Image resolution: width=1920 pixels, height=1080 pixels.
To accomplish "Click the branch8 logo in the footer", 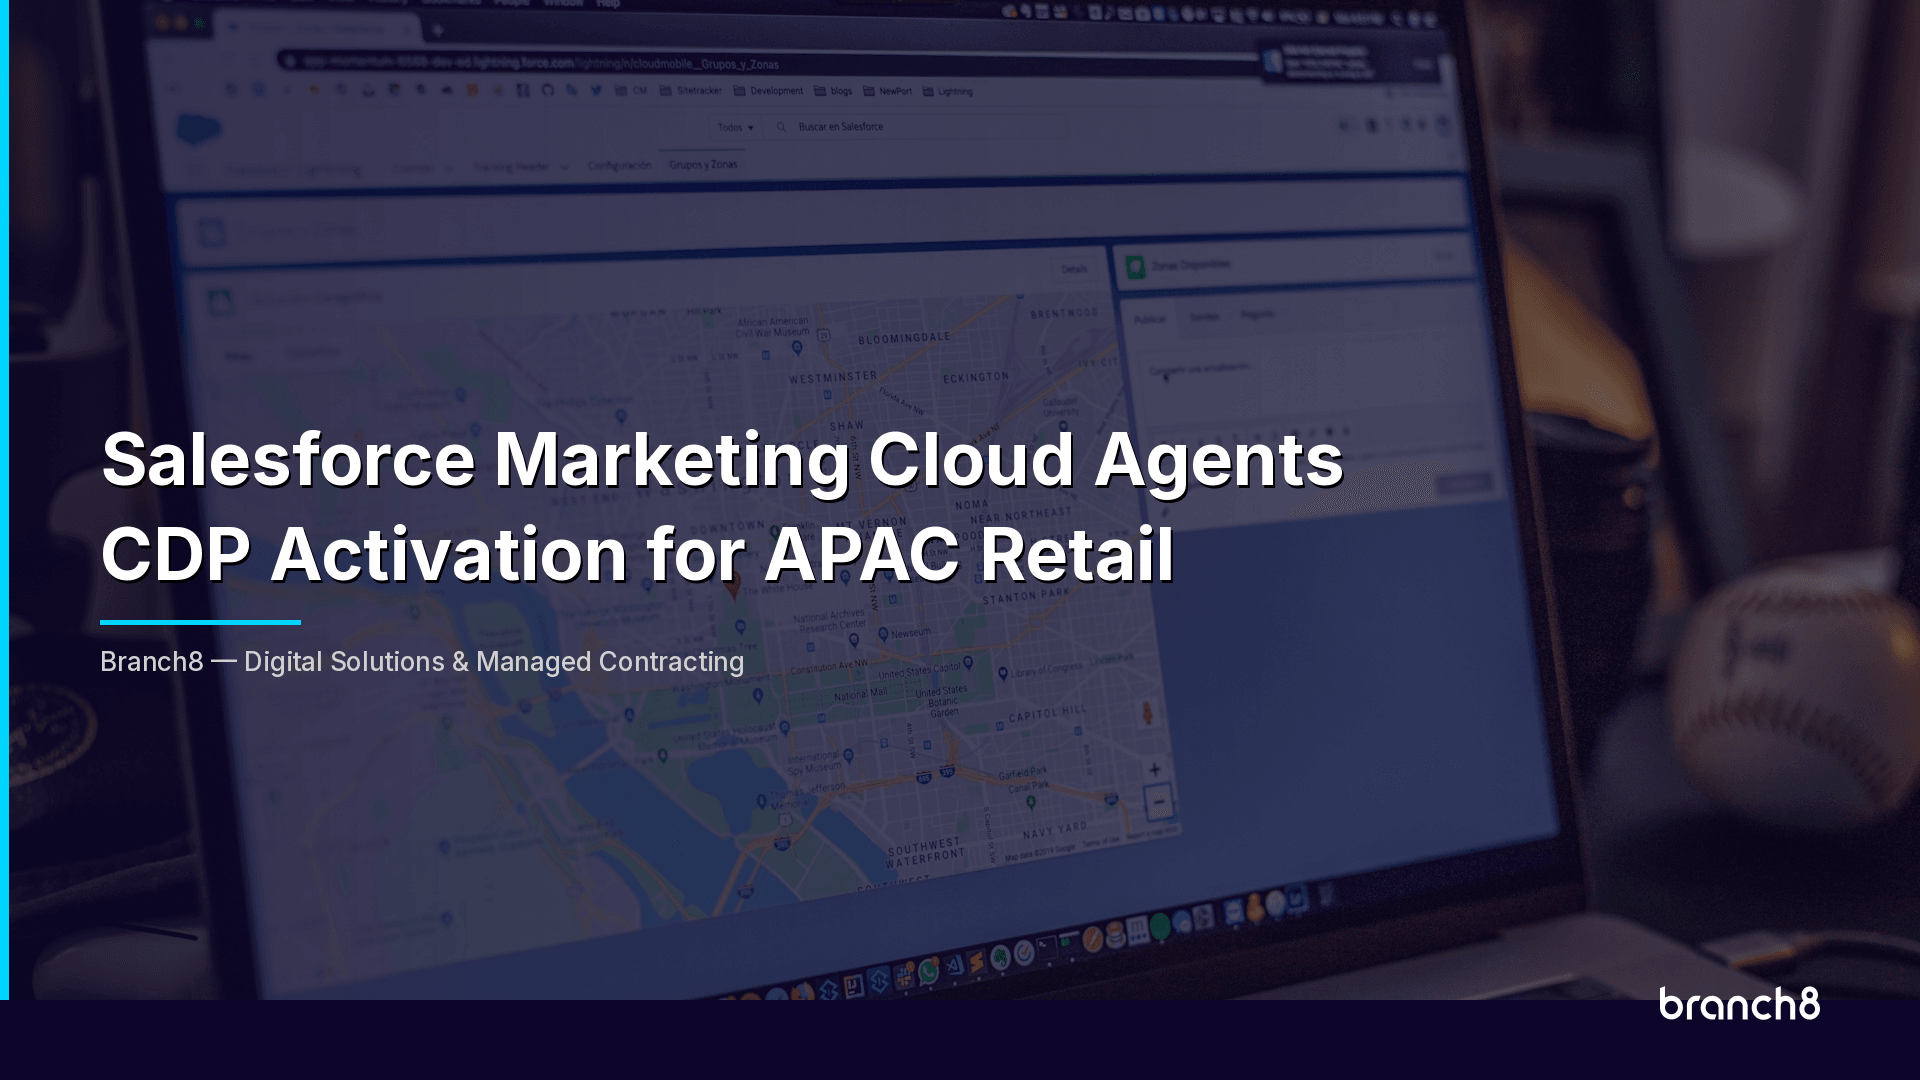I will coord(1740,1004).
